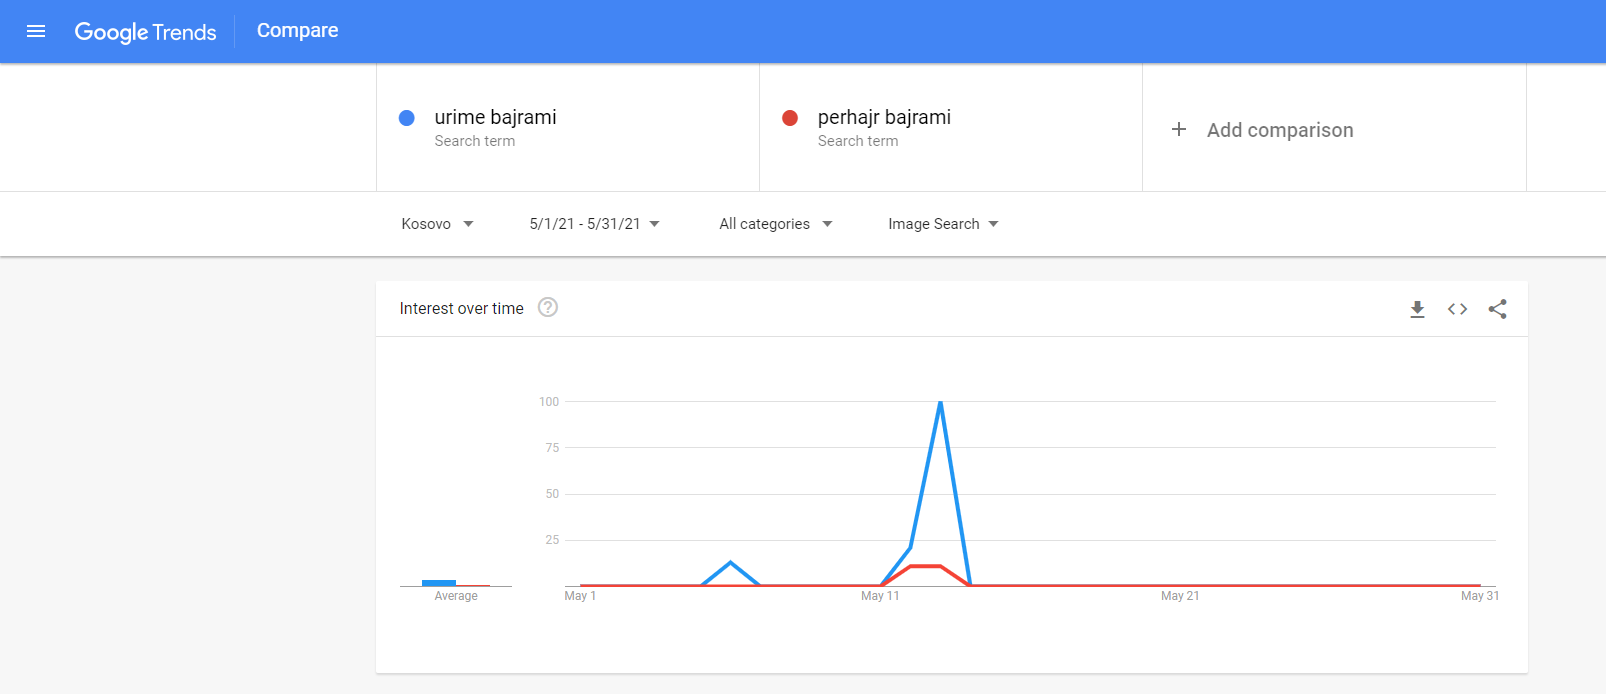Share the interest over time chart
Viewport: 1606px width, 694px height.
point(1497,309)
